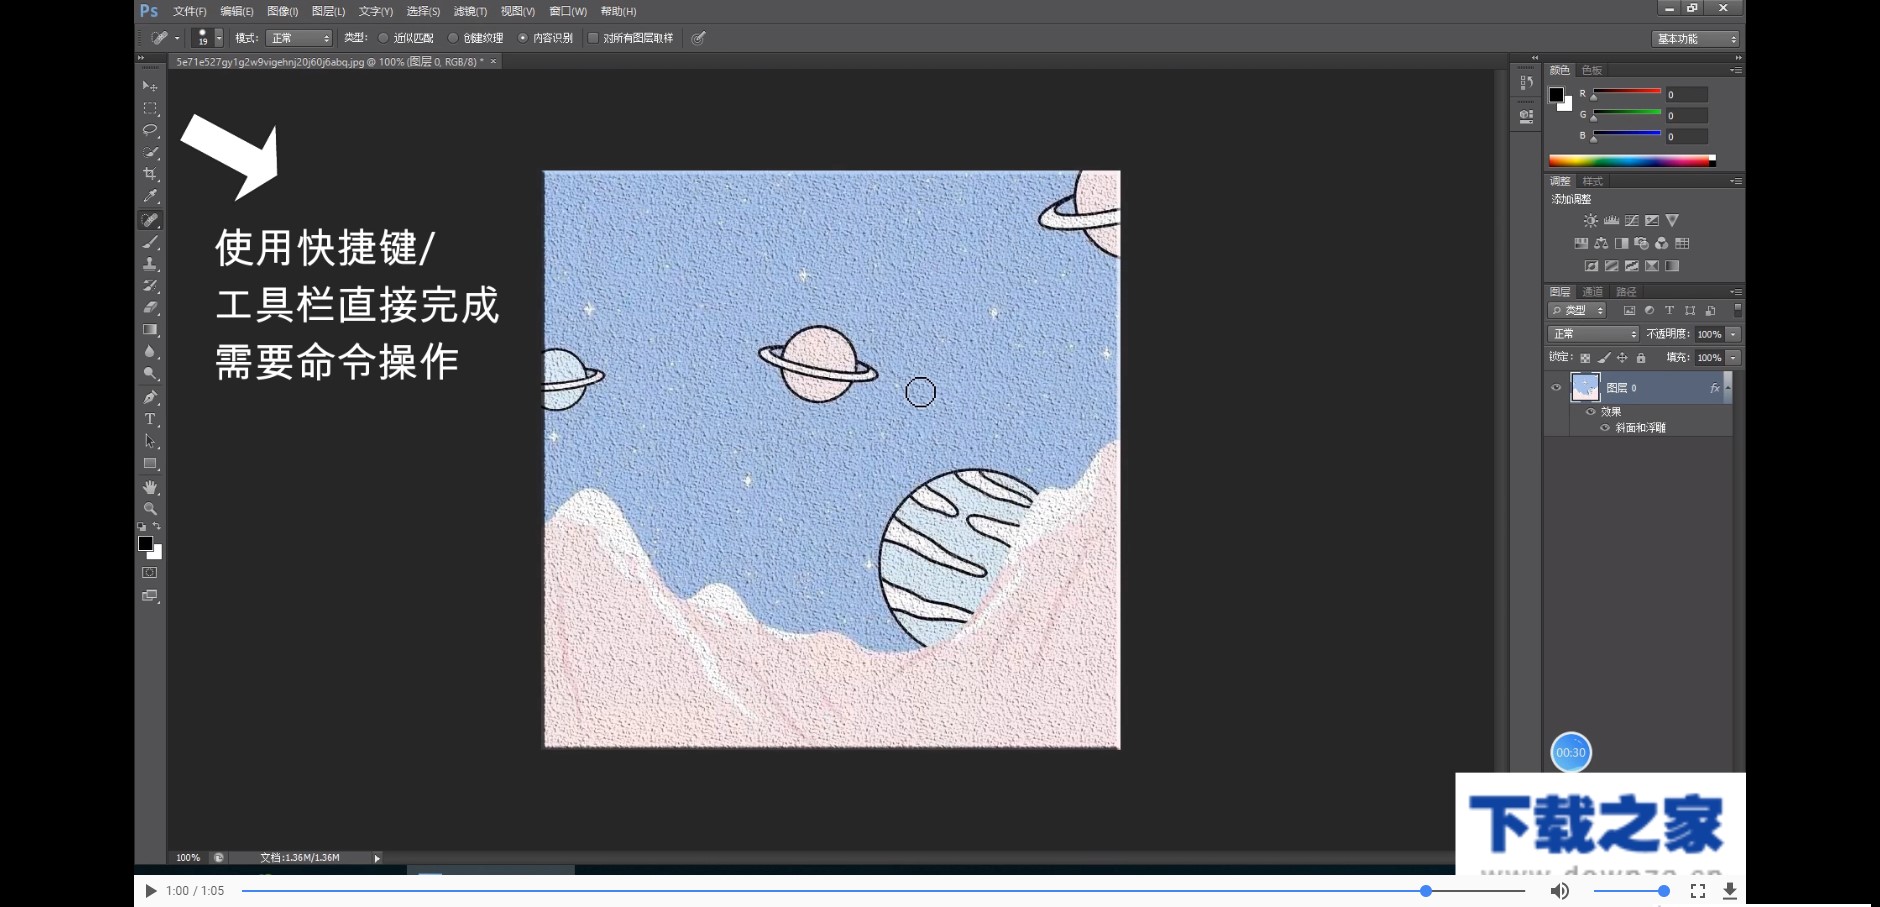Hide 图层 0 using its eye icon

click(x=1556, y=388)
